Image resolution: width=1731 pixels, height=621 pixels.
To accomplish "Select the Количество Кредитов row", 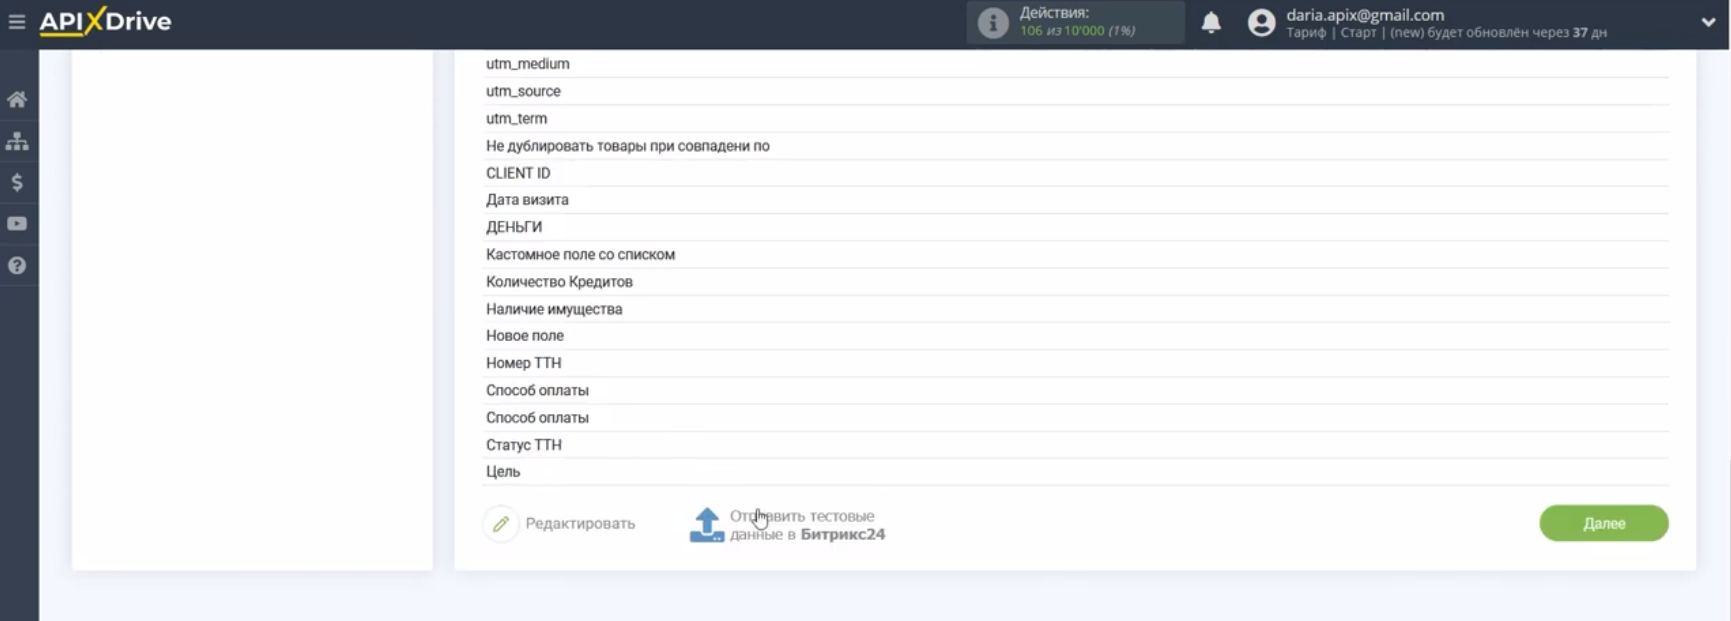I will [x=1076, y=282].
